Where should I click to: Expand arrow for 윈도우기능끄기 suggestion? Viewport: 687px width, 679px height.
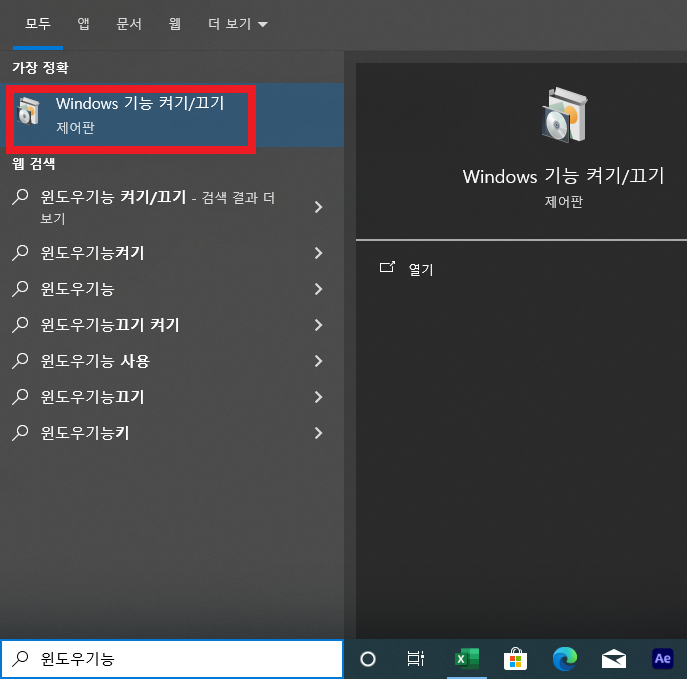click(x=319, y=397)
